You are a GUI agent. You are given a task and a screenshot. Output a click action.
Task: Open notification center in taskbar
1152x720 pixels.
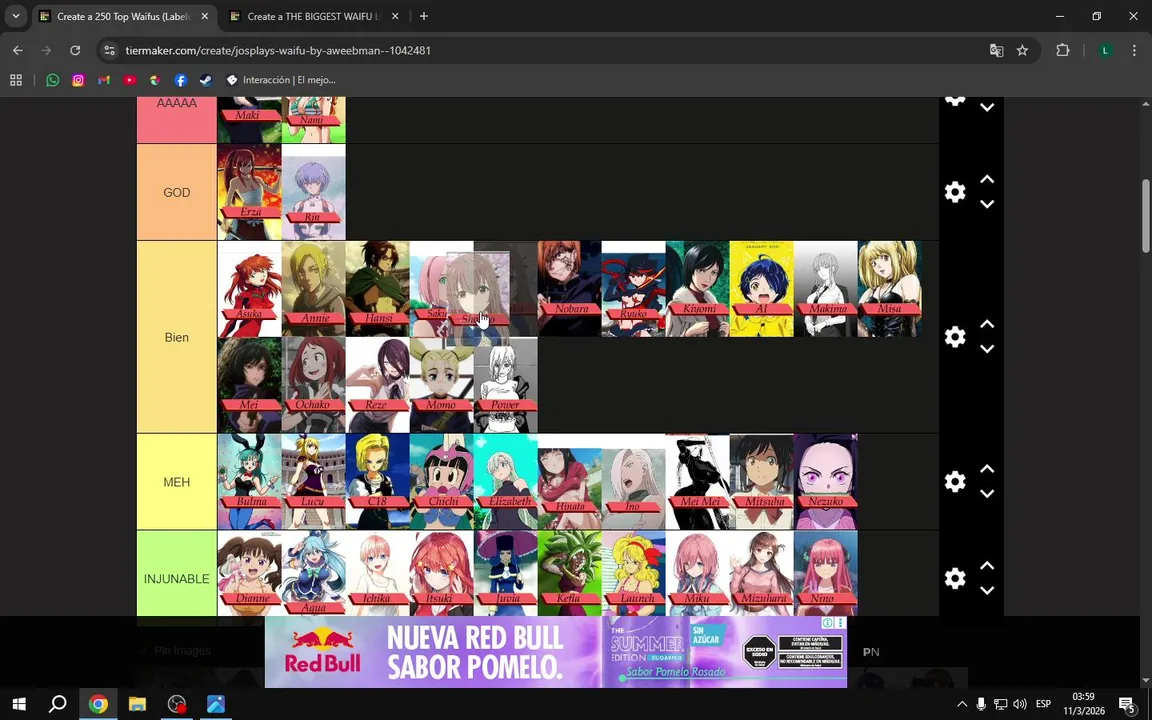(x=1127, y=705)
